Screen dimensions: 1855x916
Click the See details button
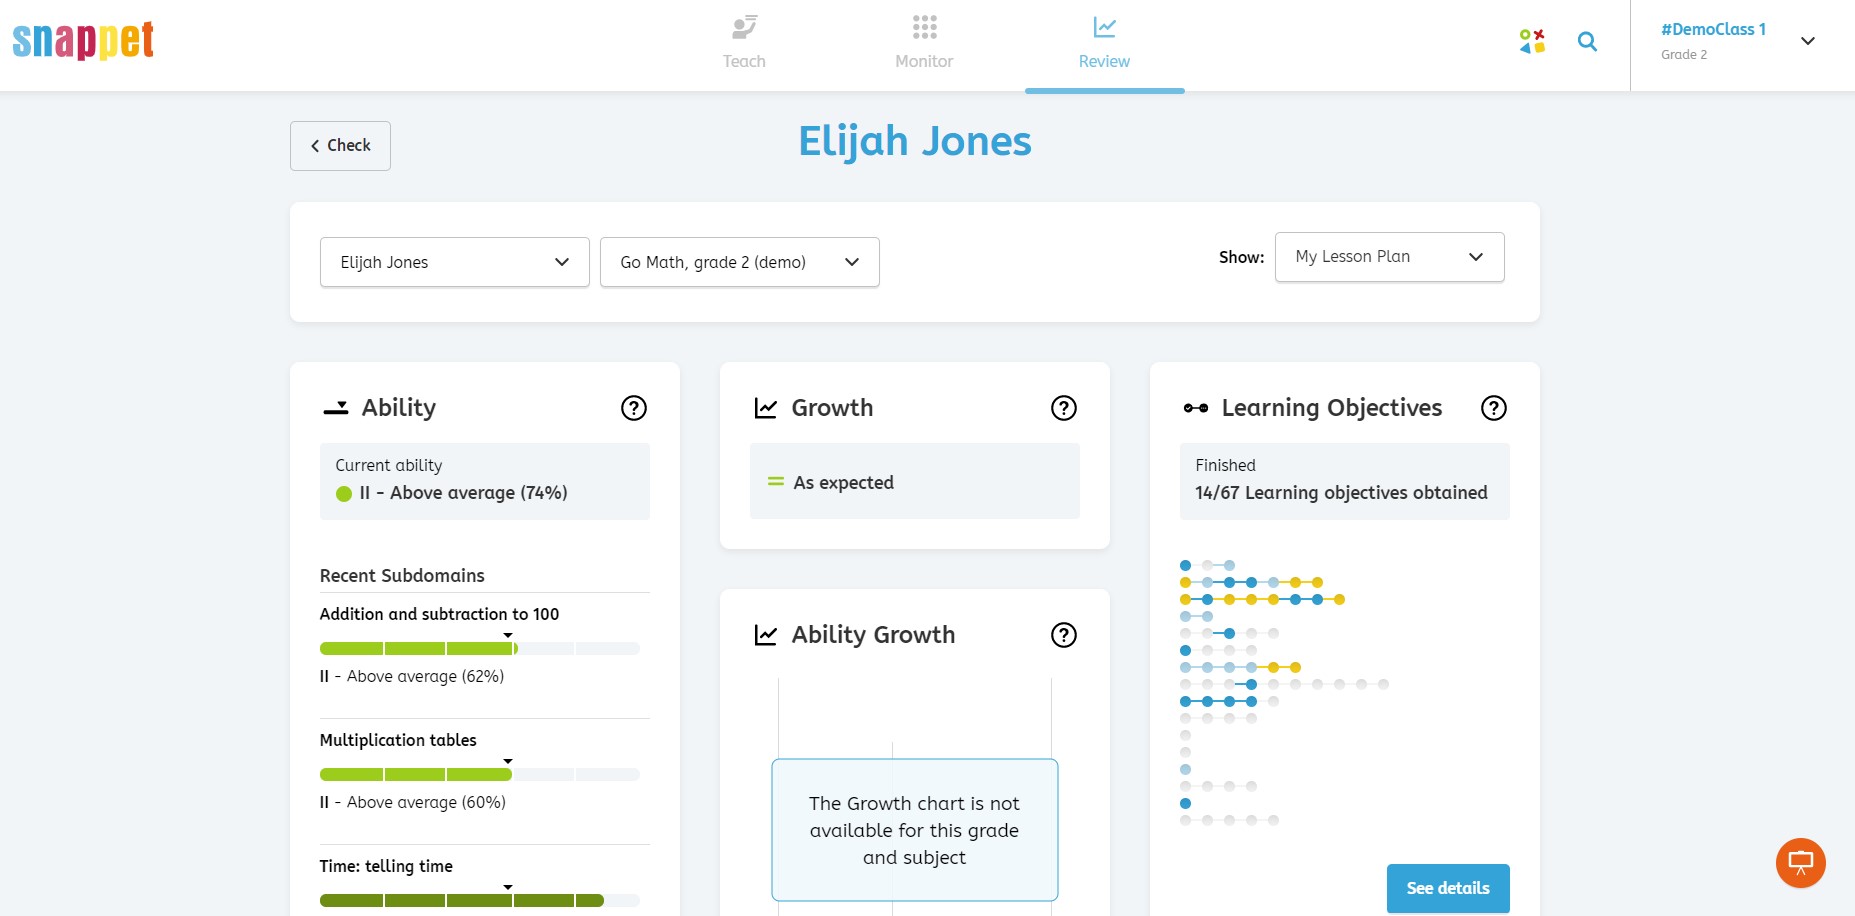(1448, 888)
